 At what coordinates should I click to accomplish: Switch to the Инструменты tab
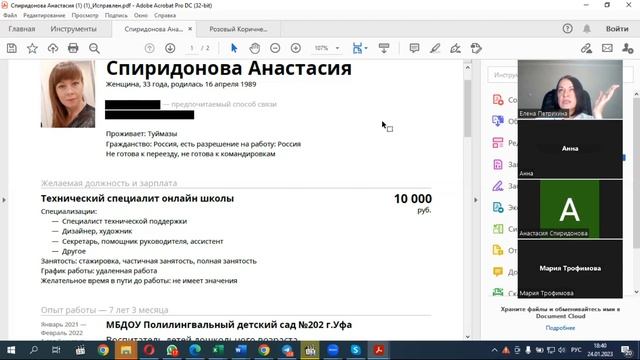73,29
